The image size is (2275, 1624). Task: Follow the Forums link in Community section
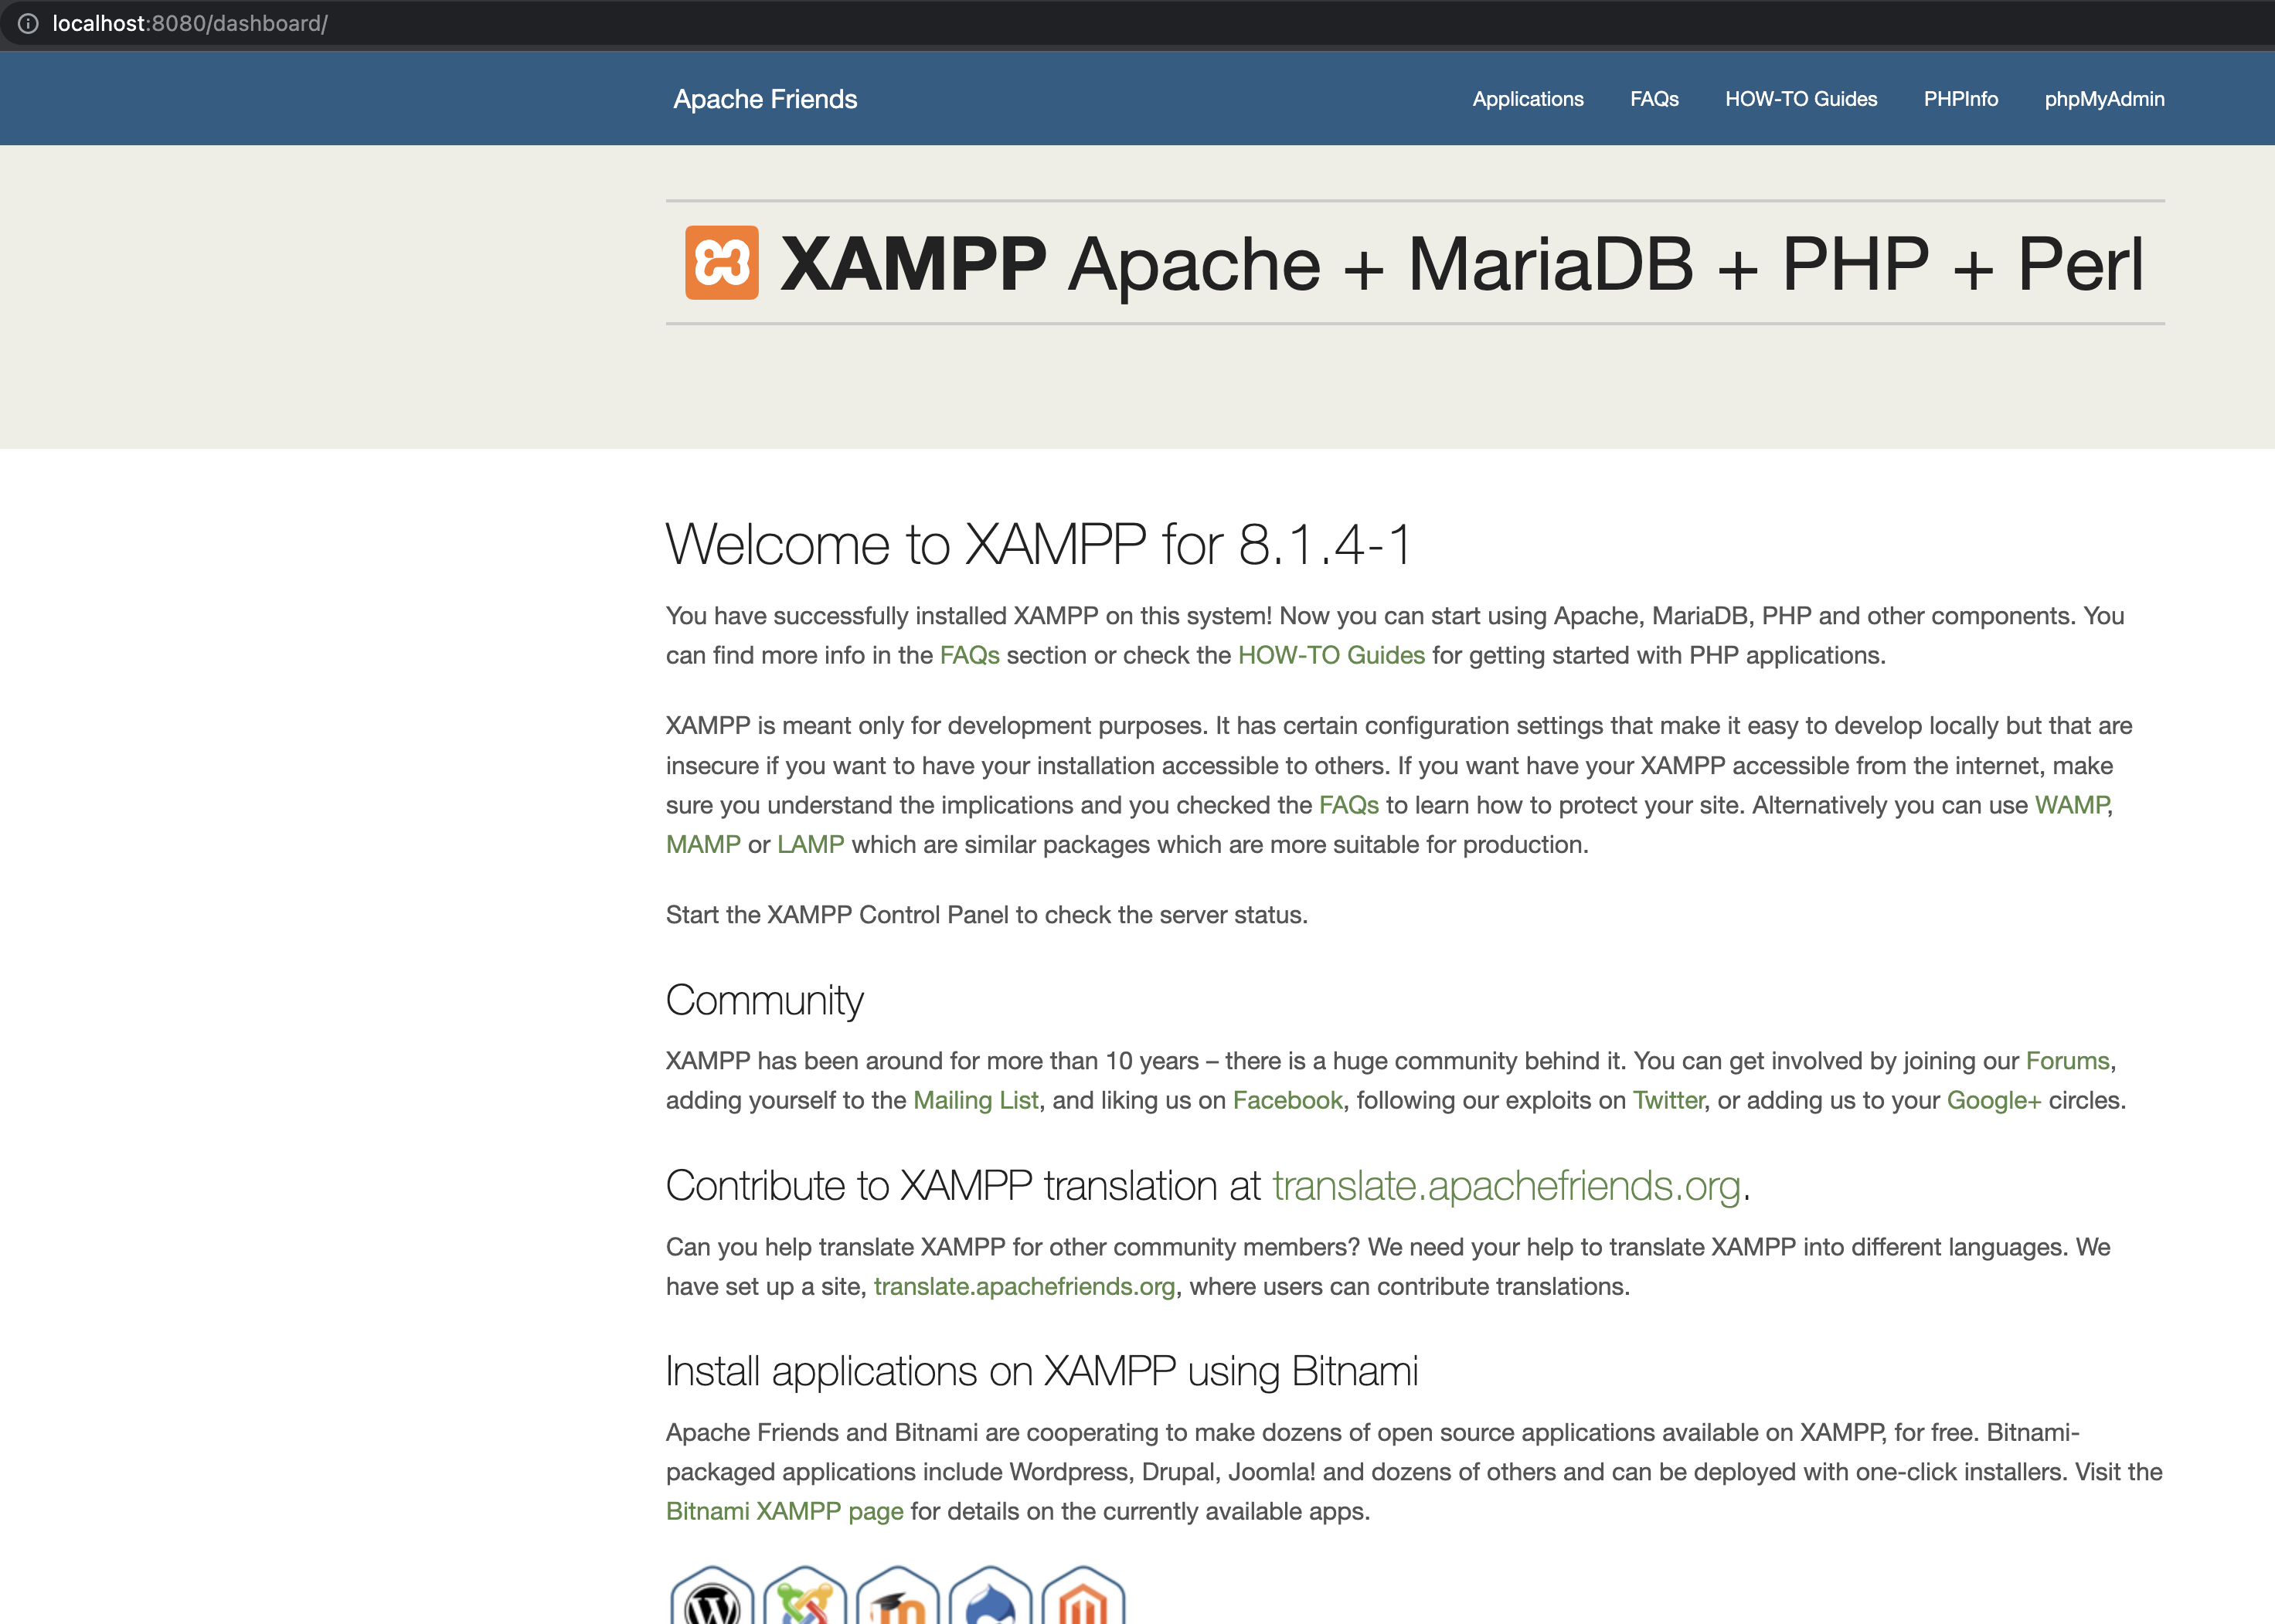click(x=2067, y=1060)
